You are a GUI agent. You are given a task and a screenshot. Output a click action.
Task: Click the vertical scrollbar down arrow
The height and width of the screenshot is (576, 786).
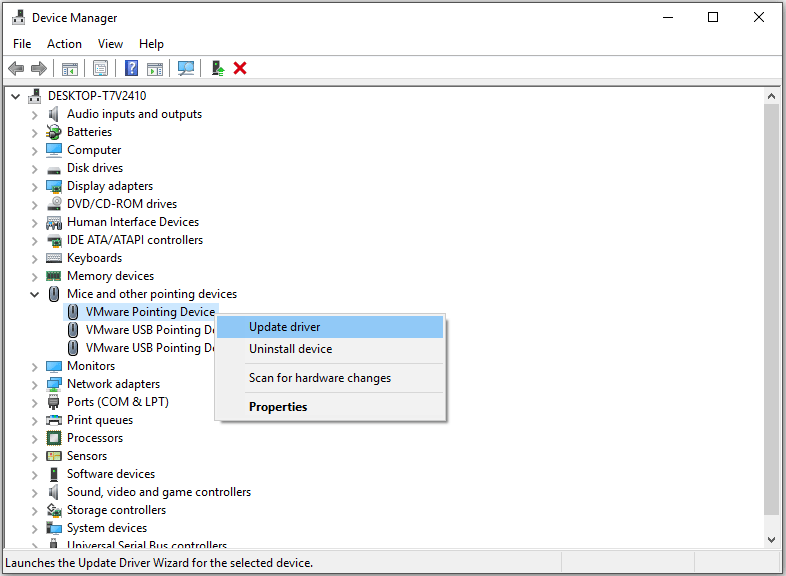click(x=771, y=539)
